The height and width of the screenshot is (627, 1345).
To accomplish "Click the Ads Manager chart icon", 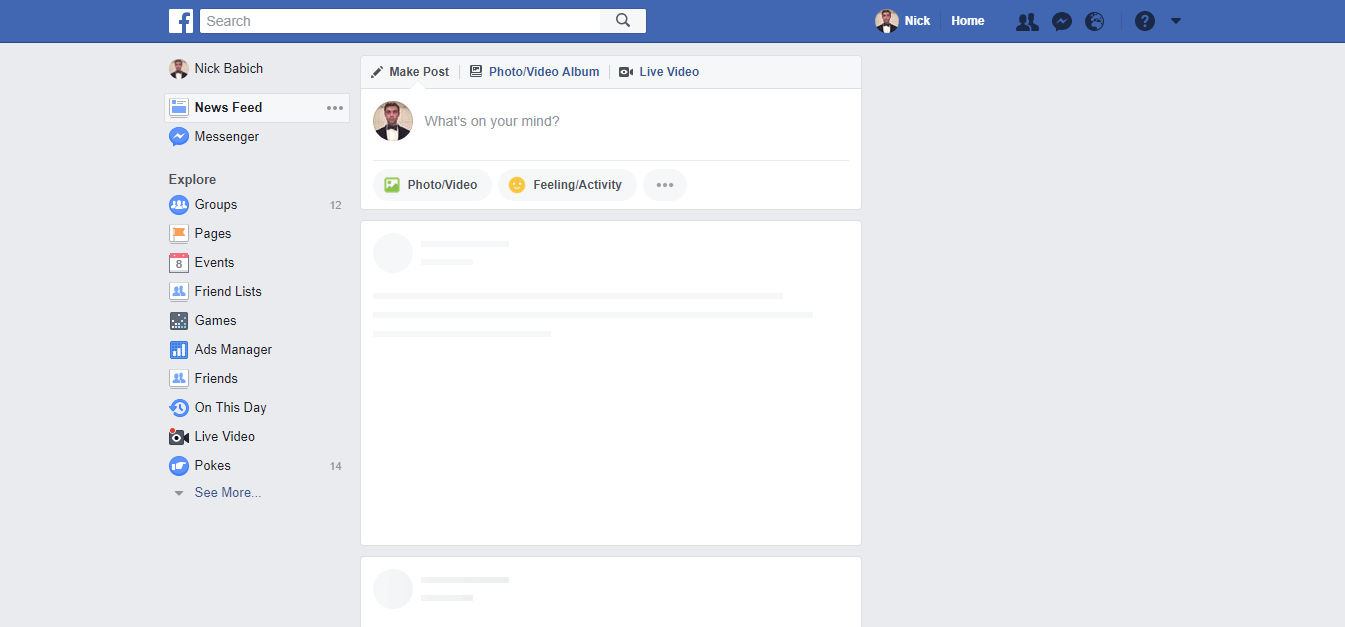I will pyautogui.click(x=179, y=350).
